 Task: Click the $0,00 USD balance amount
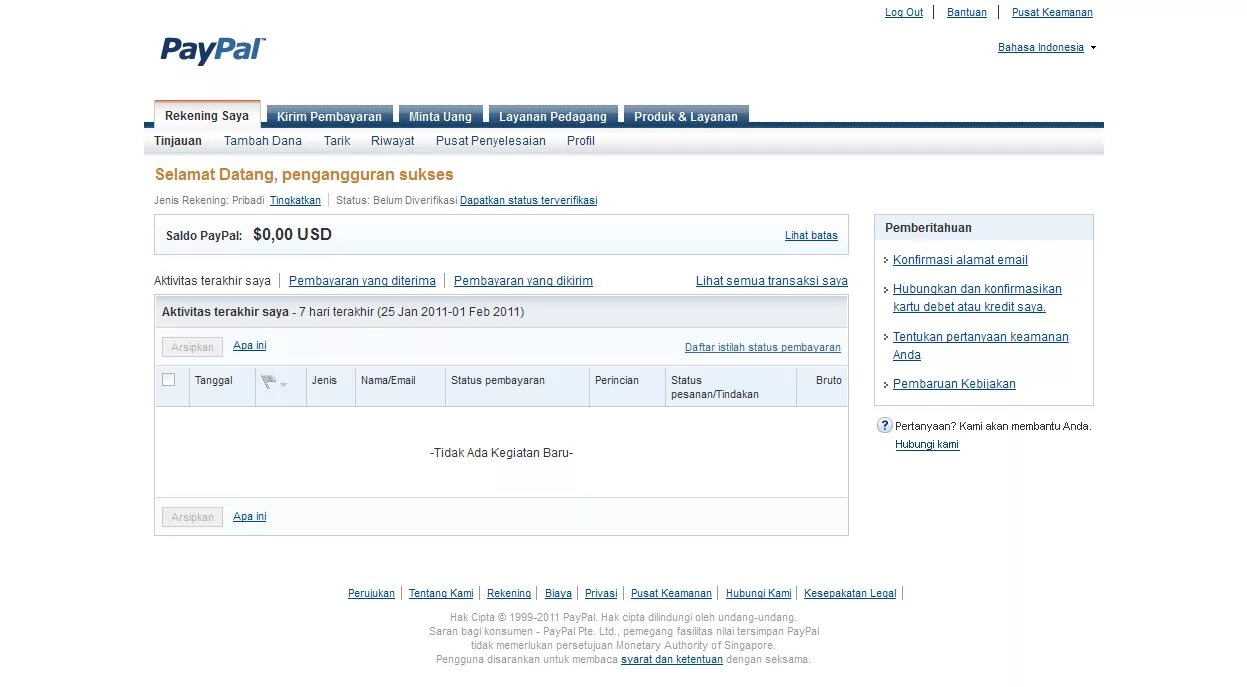pyautogui.click(x=292, y=235)
